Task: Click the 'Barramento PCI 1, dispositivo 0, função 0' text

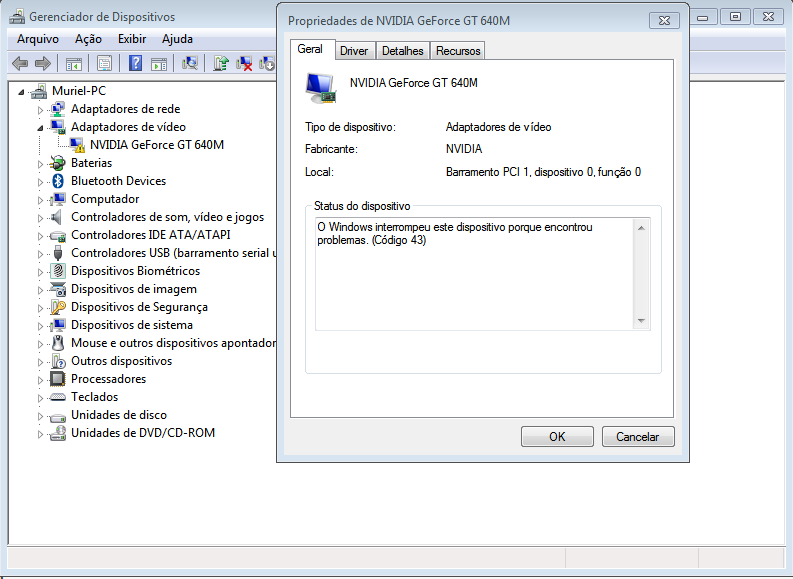Action: pos(543,172)
